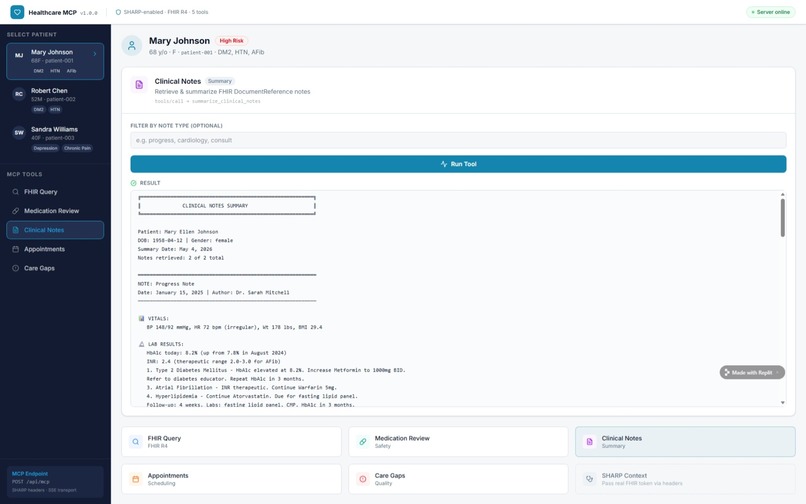Select Clinical Notes tool in sidebar

[55, 230]
